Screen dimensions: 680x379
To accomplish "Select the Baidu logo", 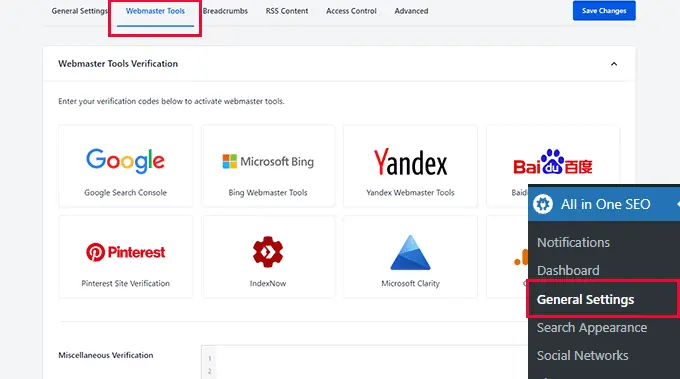I will click(x=552, y=162).
